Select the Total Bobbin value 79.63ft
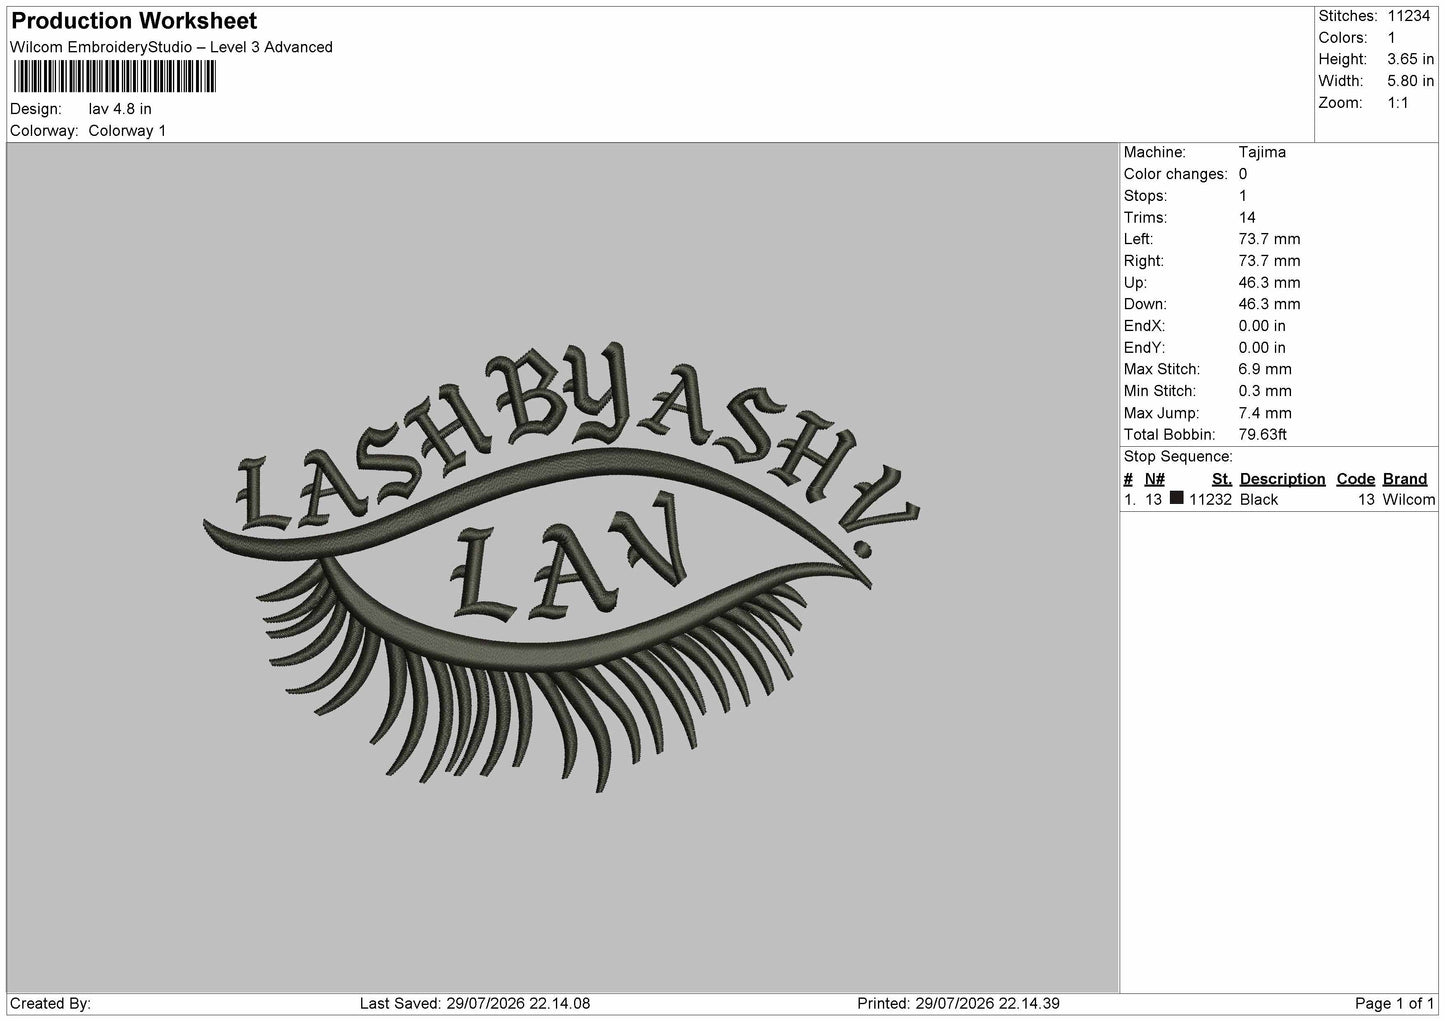The width and height of the screenshot is (1445, 1021). (1262, 435)
